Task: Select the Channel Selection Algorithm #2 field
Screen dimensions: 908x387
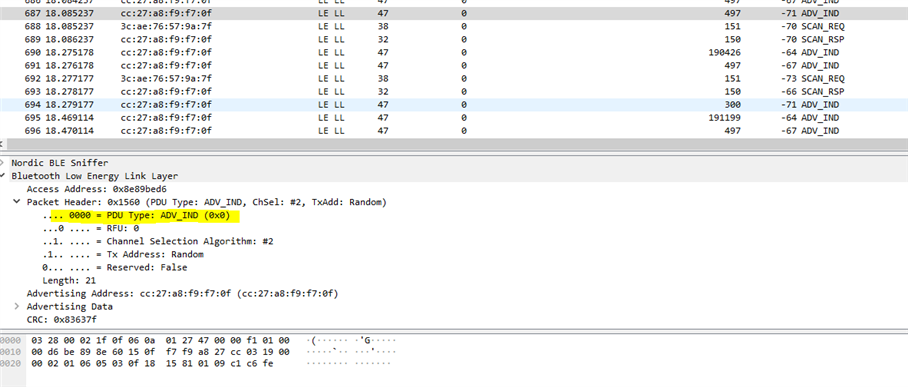Action: pyautogui.click(x=158, y=241)
